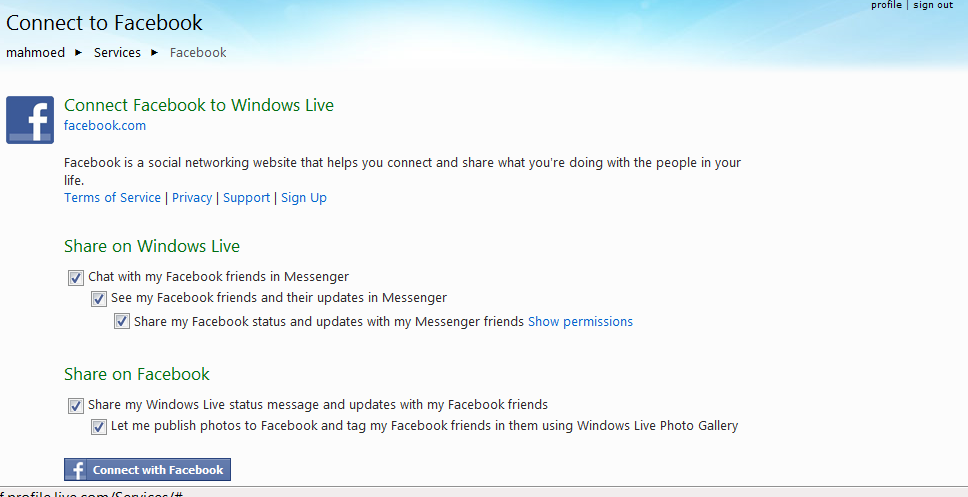Go to mahmoed breadcrumb
Viewport: 968px width, 497px height.
35,52
